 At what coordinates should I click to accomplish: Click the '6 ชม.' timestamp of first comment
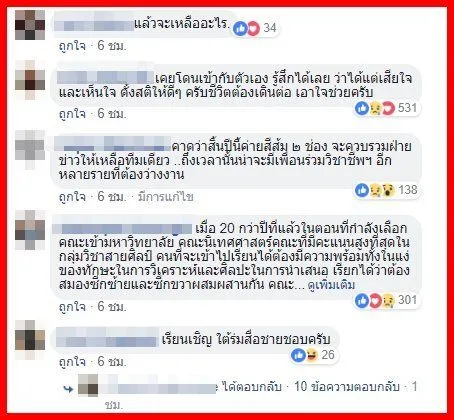coord(112,46)
